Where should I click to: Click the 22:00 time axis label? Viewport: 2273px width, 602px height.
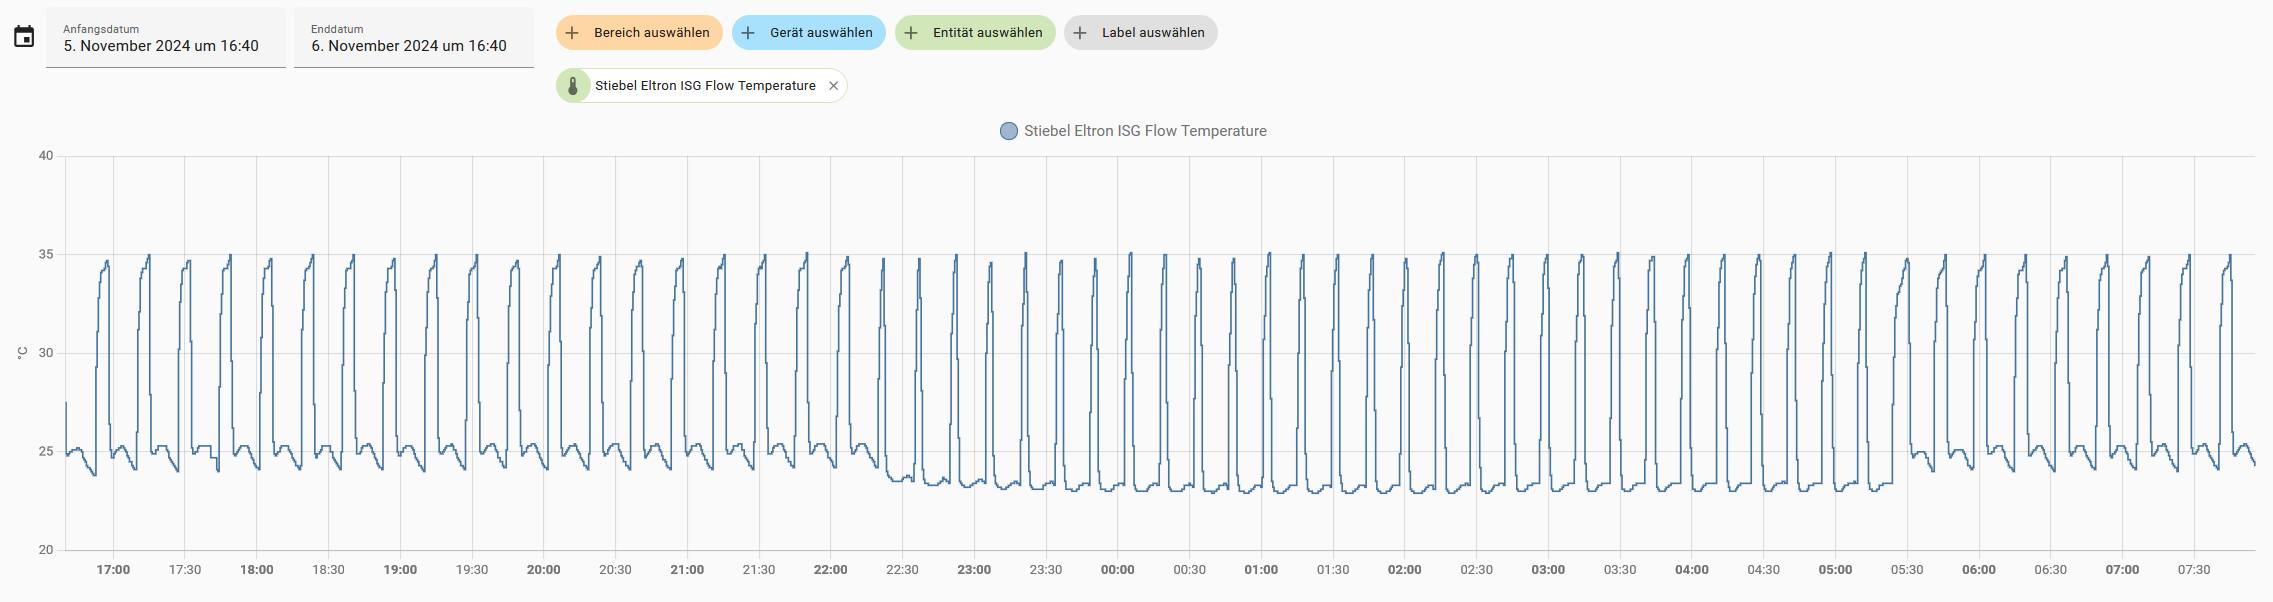[830, 570]
